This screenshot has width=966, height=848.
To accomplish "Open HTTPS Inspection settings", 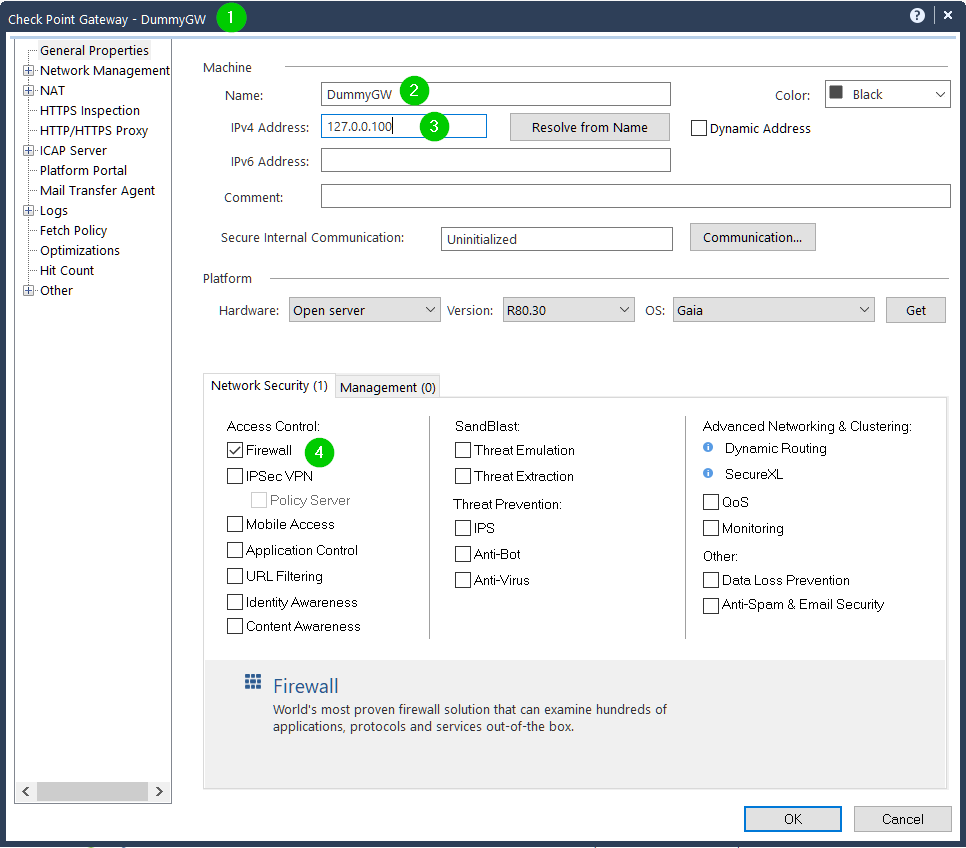I will [x=90, y=110].
